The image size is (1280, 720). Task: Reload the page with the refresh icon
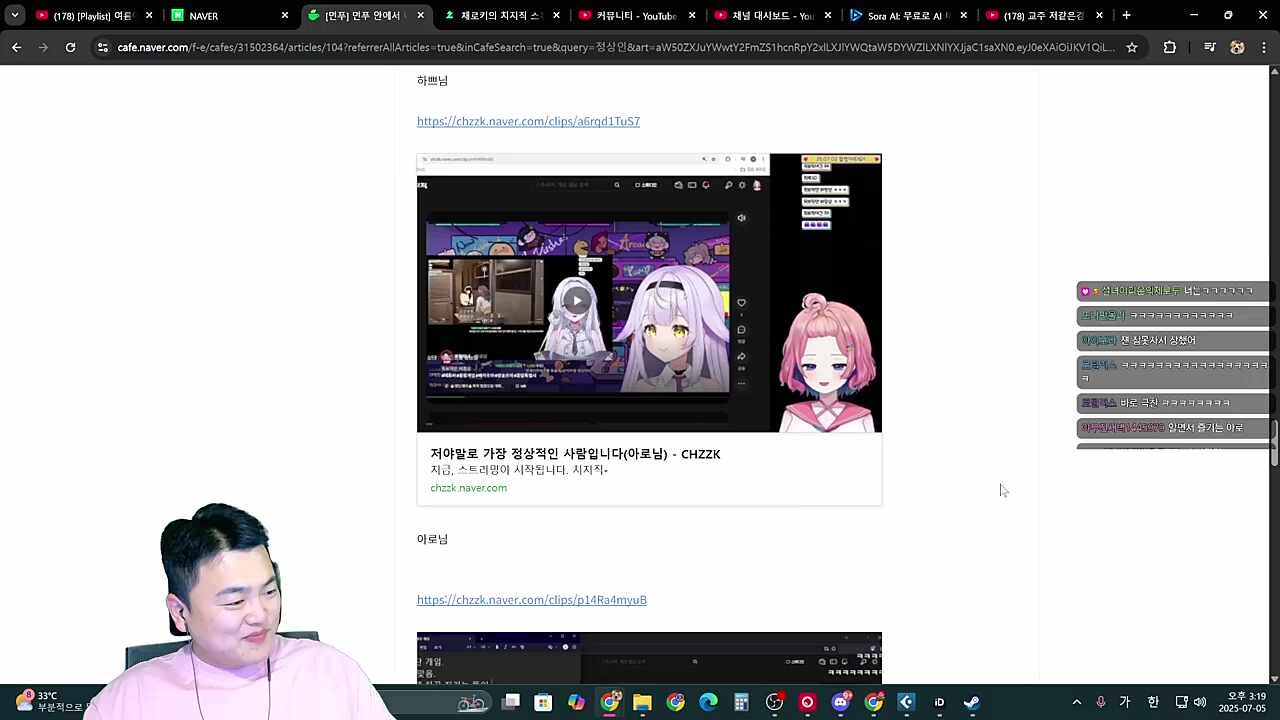[70, 47]
